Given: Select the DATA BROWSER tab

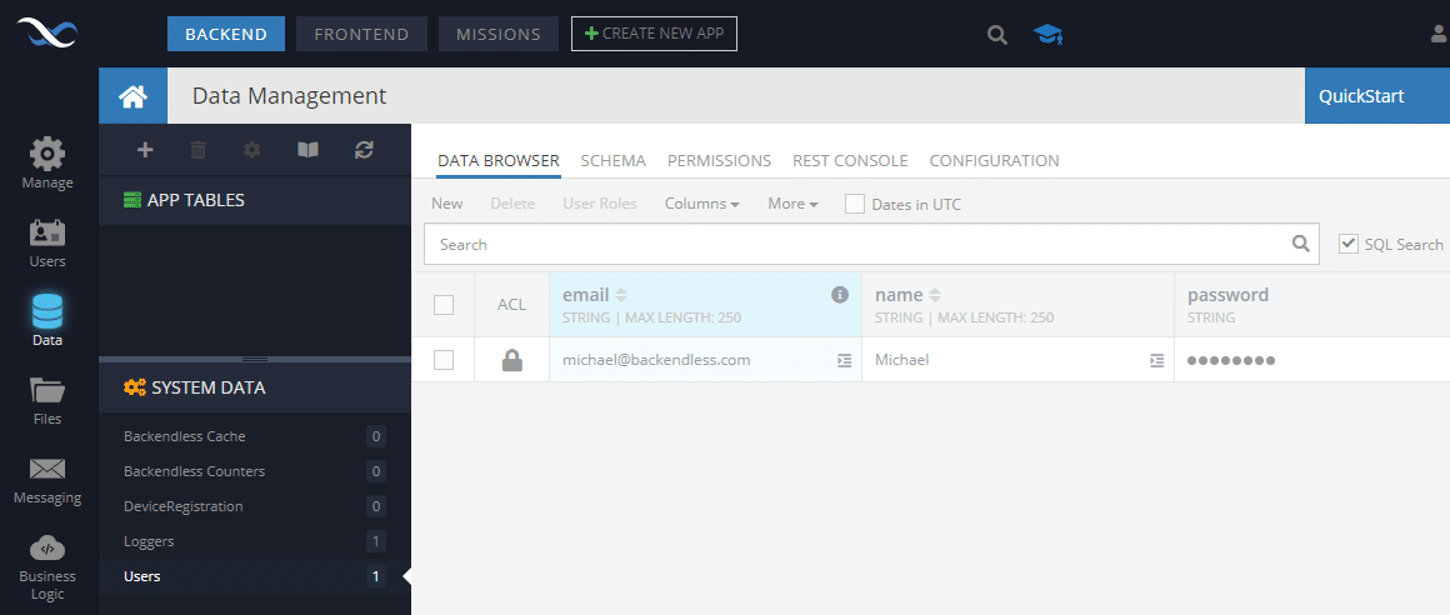Looking at the screenshot, I should (x=499, y=161).
